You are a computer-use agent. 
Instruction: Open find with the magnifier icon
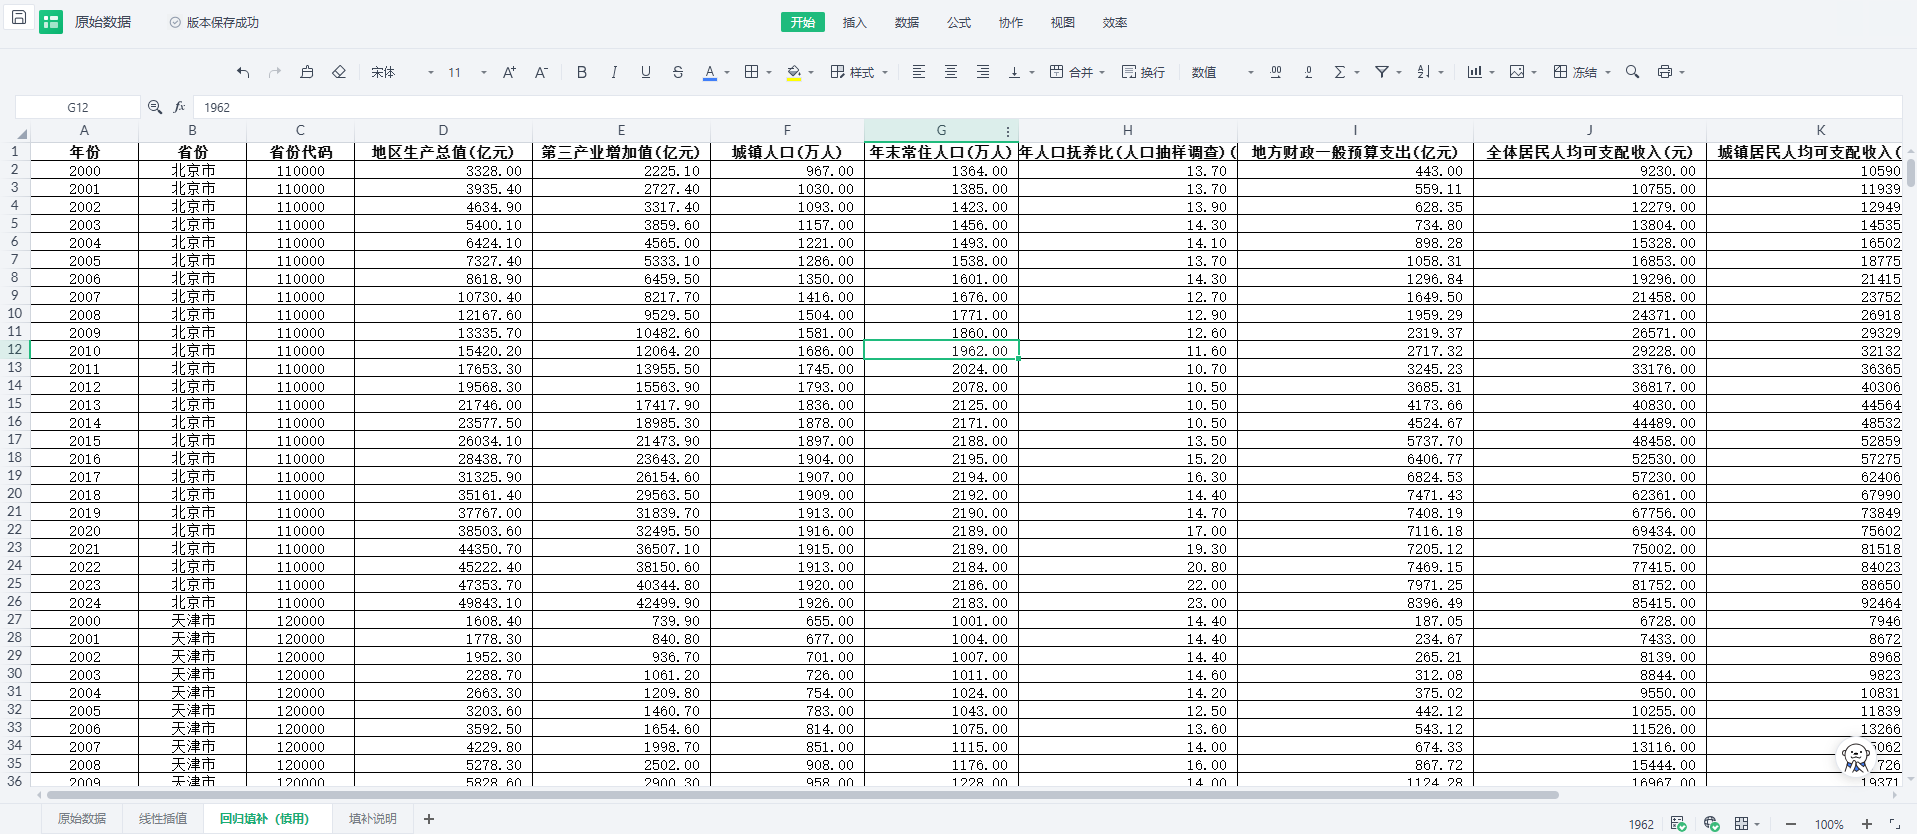tap(1633, 72)
